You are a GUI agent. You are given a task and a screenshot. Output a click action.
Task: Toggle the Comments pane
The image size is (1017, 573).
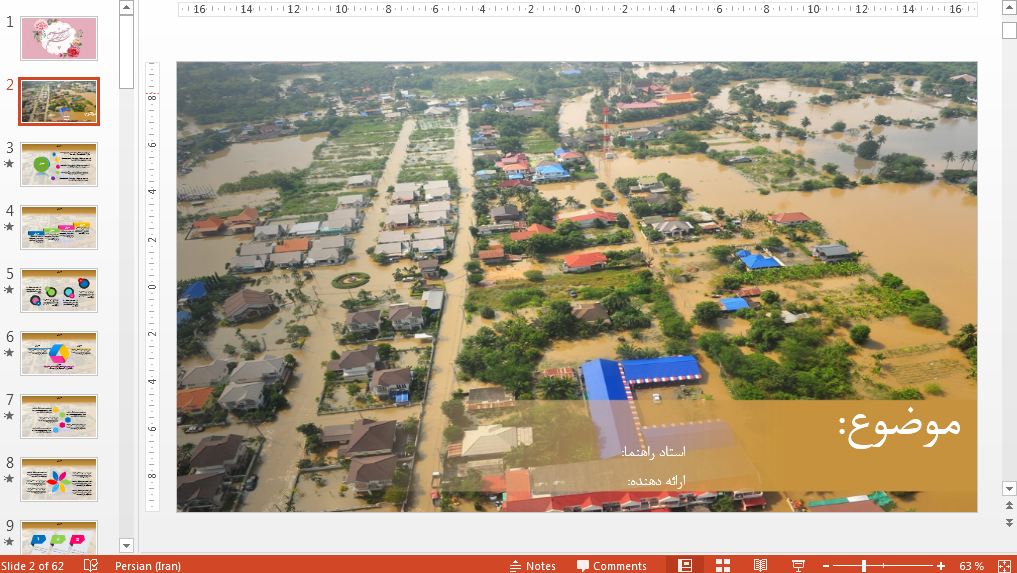click(611, 565)
